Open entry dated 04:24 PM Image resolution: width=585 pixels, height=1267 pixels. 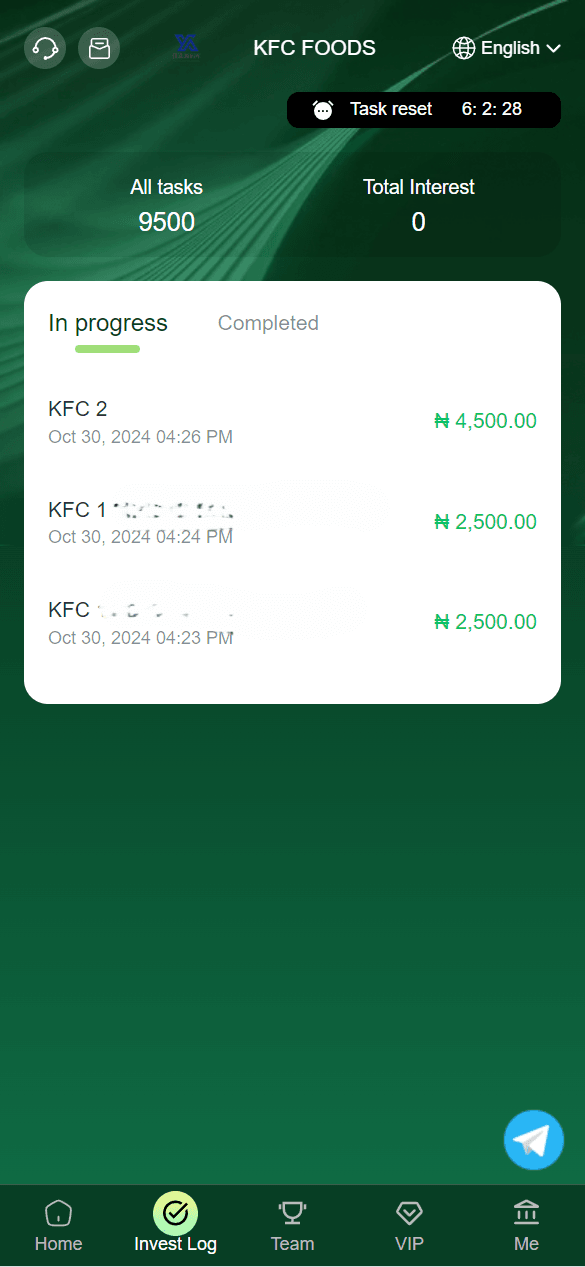[292, 522]
